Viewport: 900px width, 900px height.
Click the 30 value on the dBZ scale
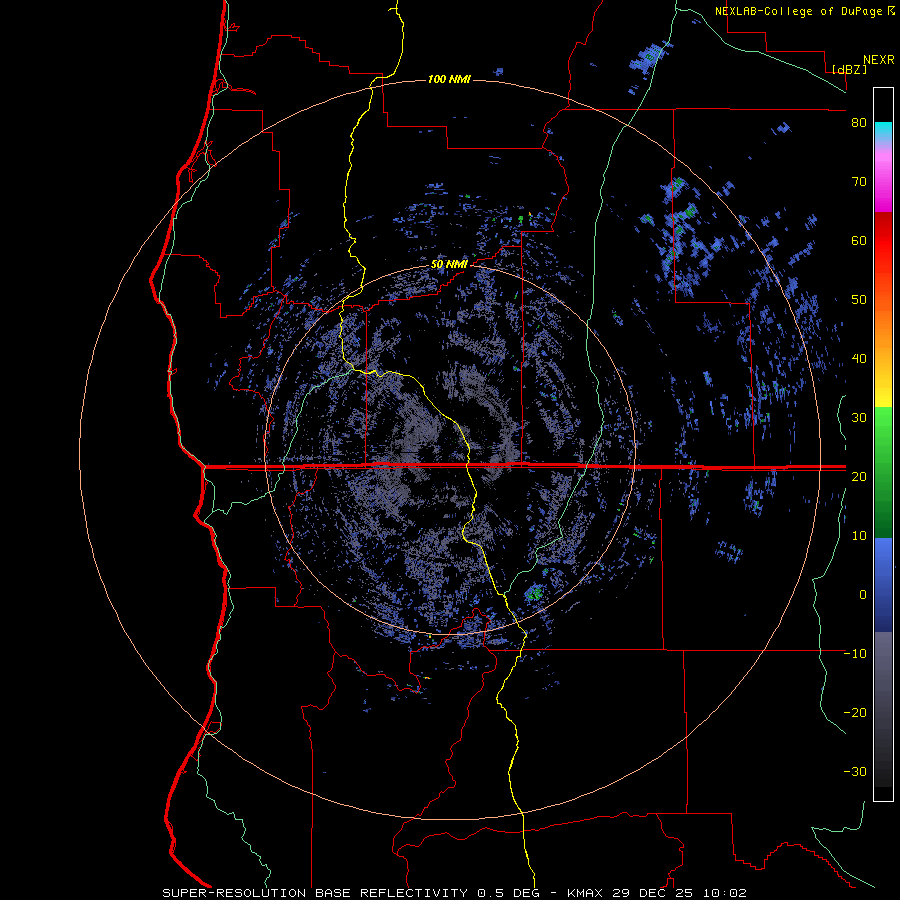(x=859, y=418)
